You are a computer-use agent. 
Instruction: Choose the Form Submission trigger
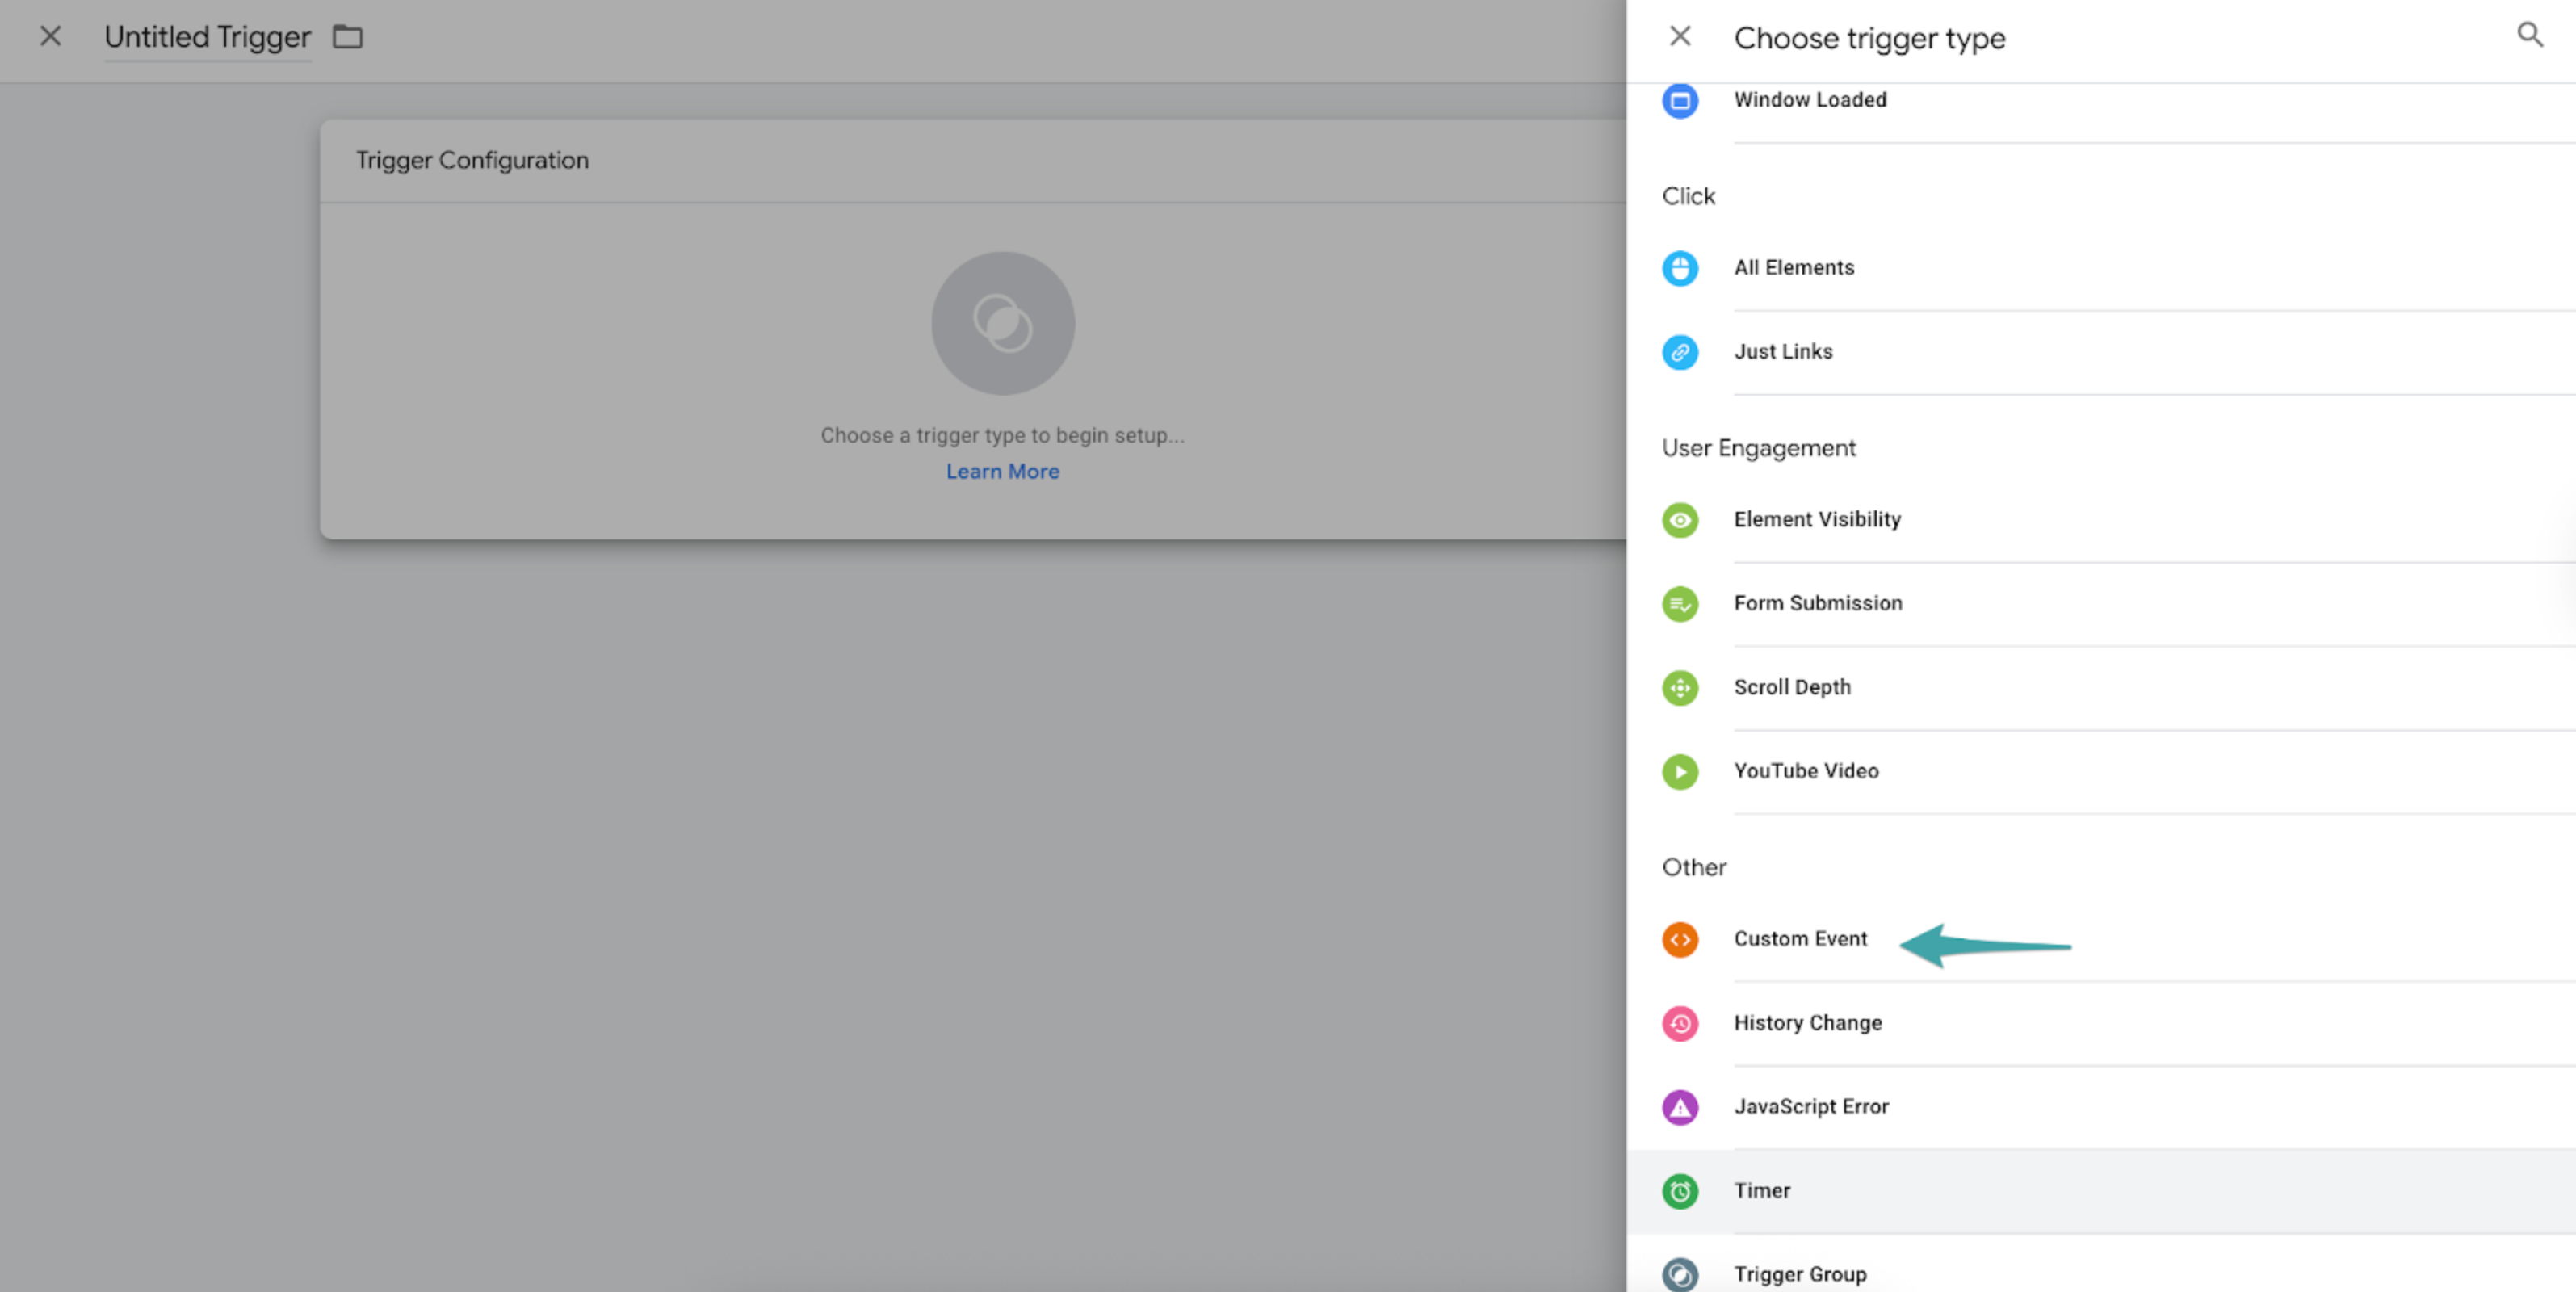(x=2101, y=604)
